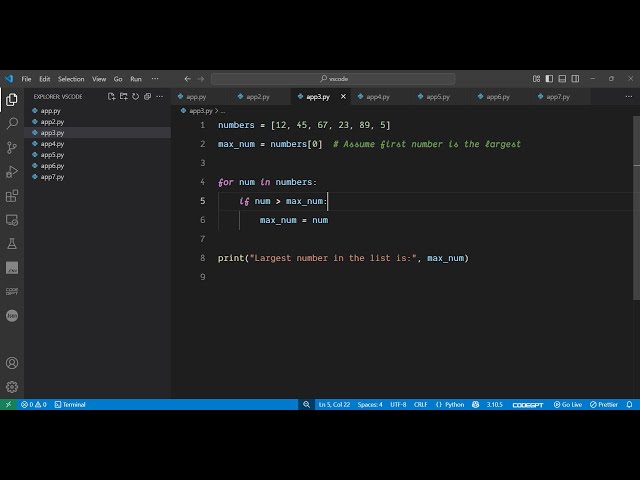Change indentation via Spaces: 4
This screenshot has height=480, width=640.
(370, 404)
